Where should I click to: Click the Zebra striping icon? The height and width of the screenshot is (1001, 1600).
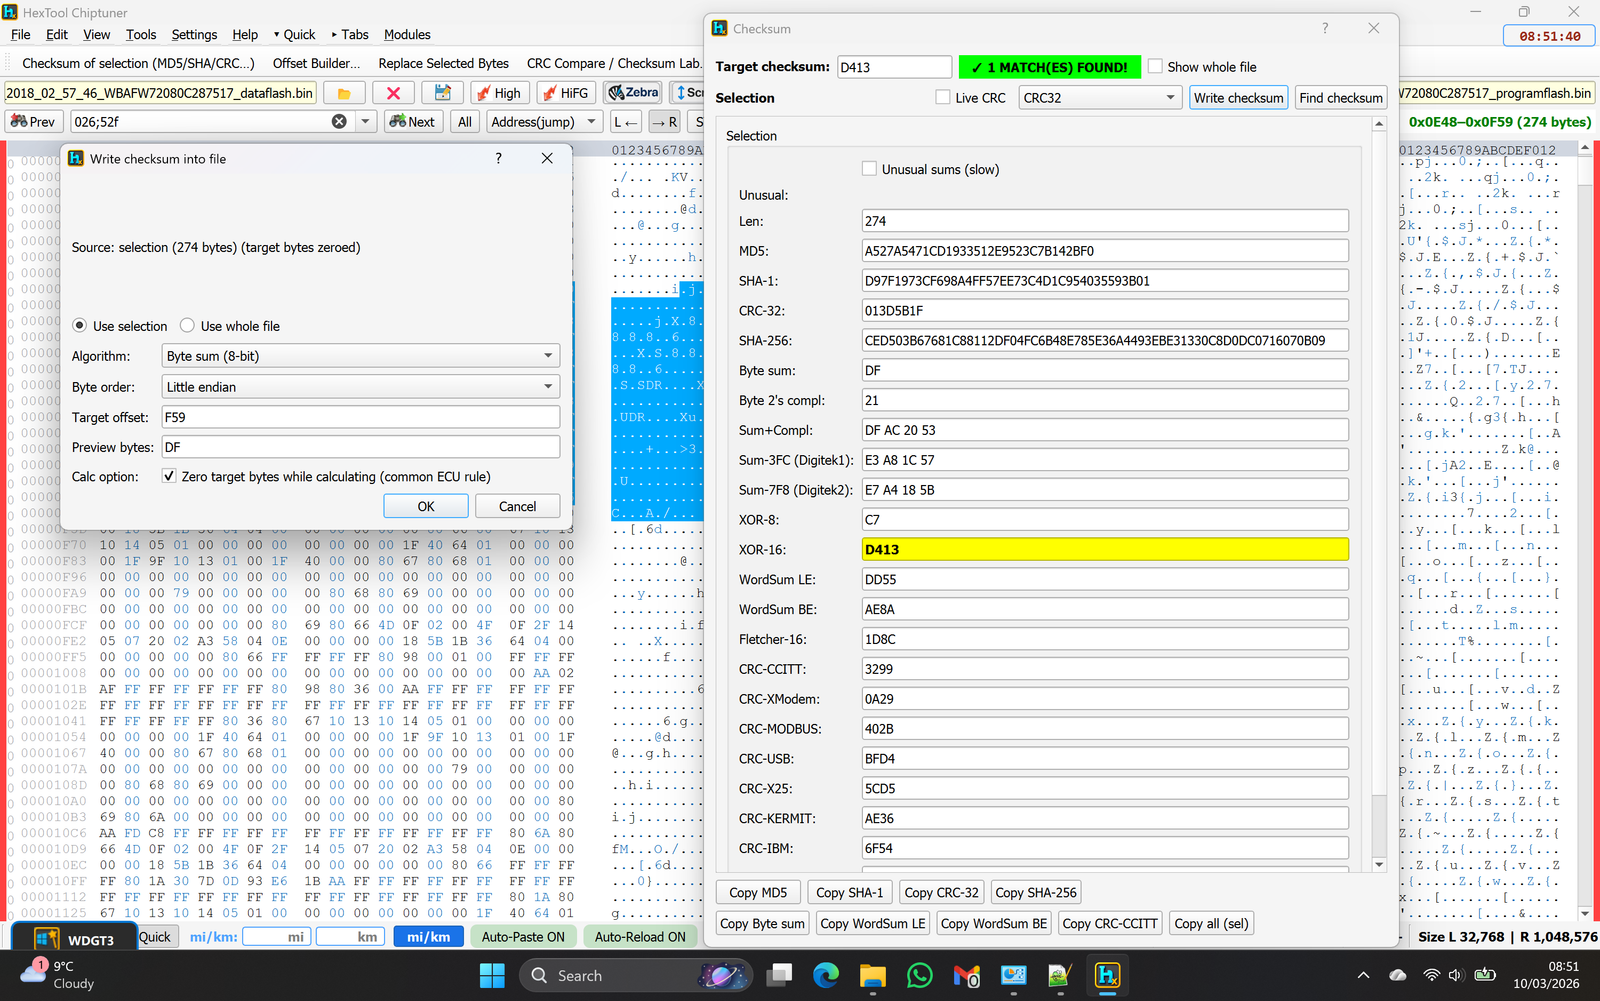click(632, 92)
